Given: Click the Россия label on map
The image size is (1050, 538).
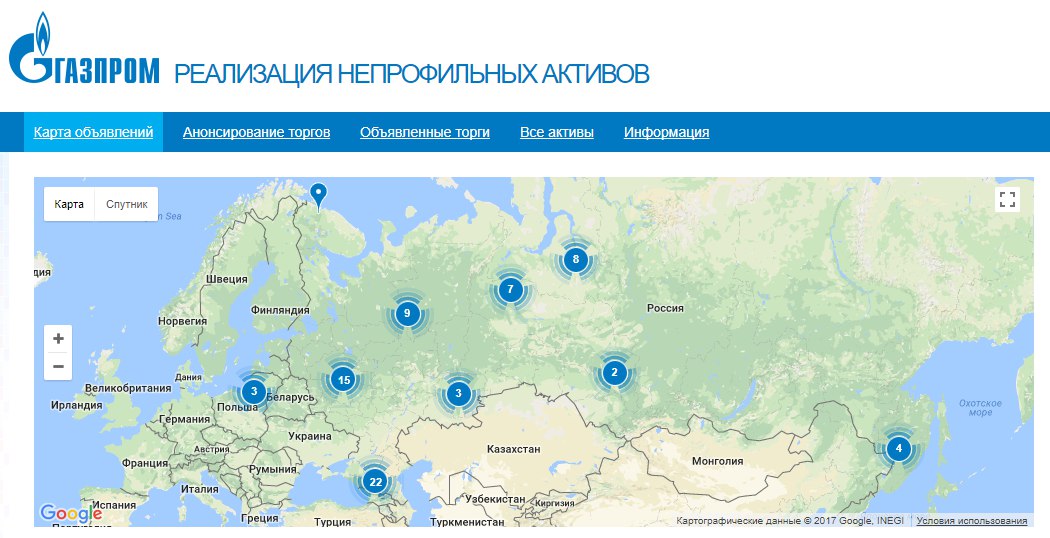Looking at the screenshot, I should click(665, 308).
